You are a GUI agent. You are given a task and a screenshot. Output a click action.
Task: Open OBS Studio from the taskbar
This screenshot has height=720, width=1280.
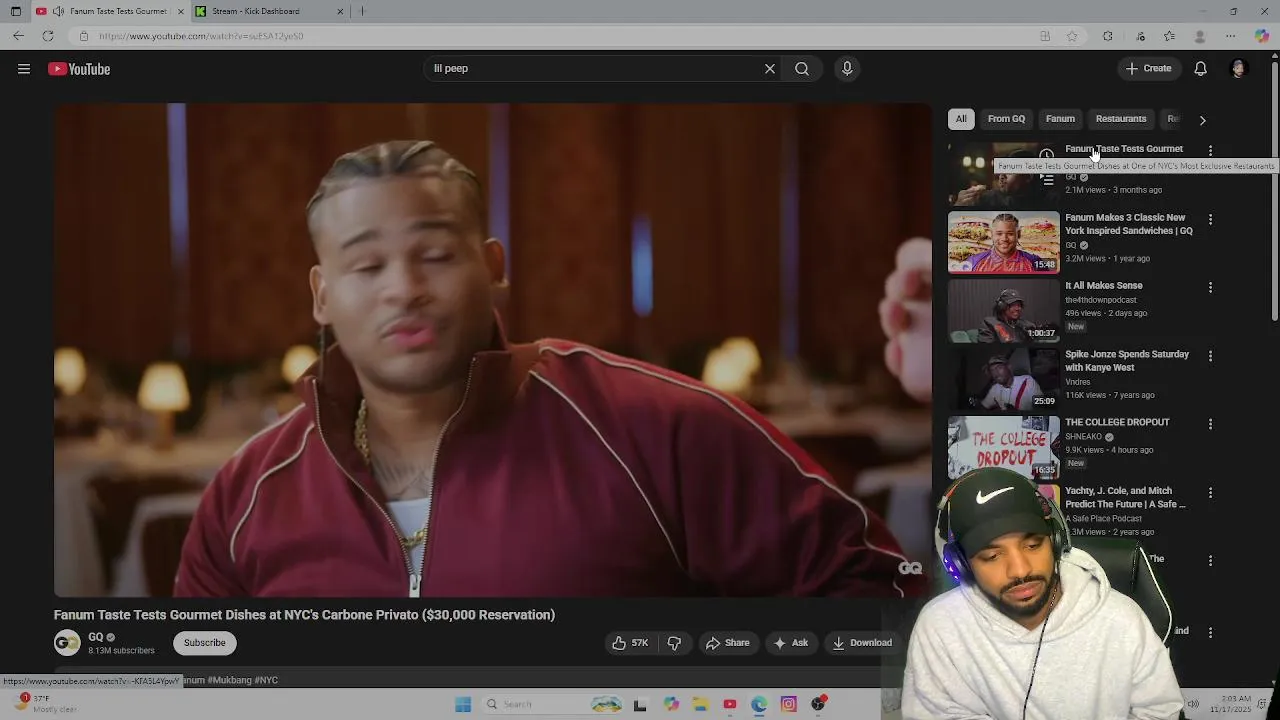click(819, 704)
